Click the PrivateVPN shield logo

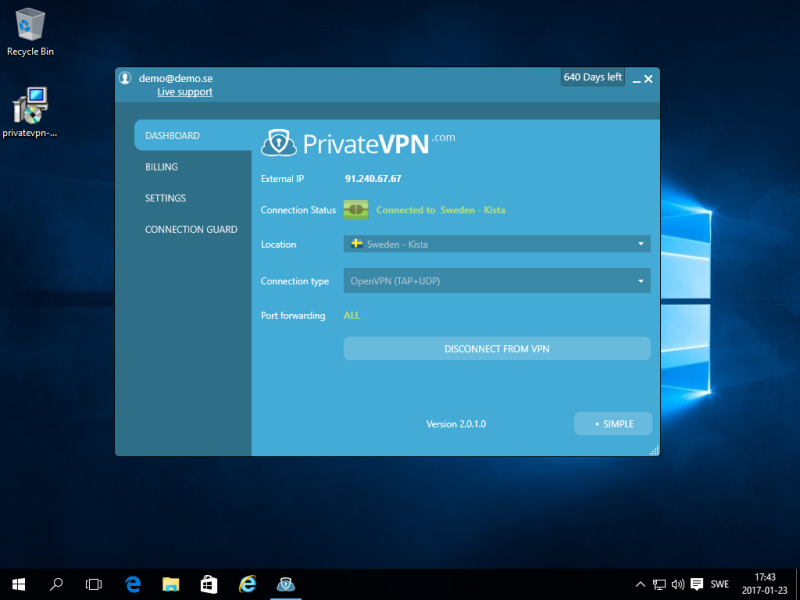(x=278, y=143)
